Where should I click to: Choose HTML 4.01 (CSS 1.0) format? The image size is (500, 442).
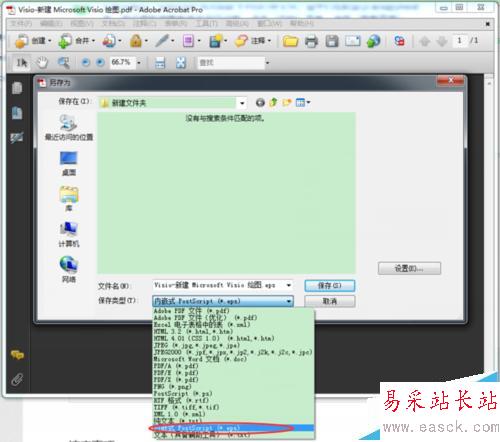[233, 338]
